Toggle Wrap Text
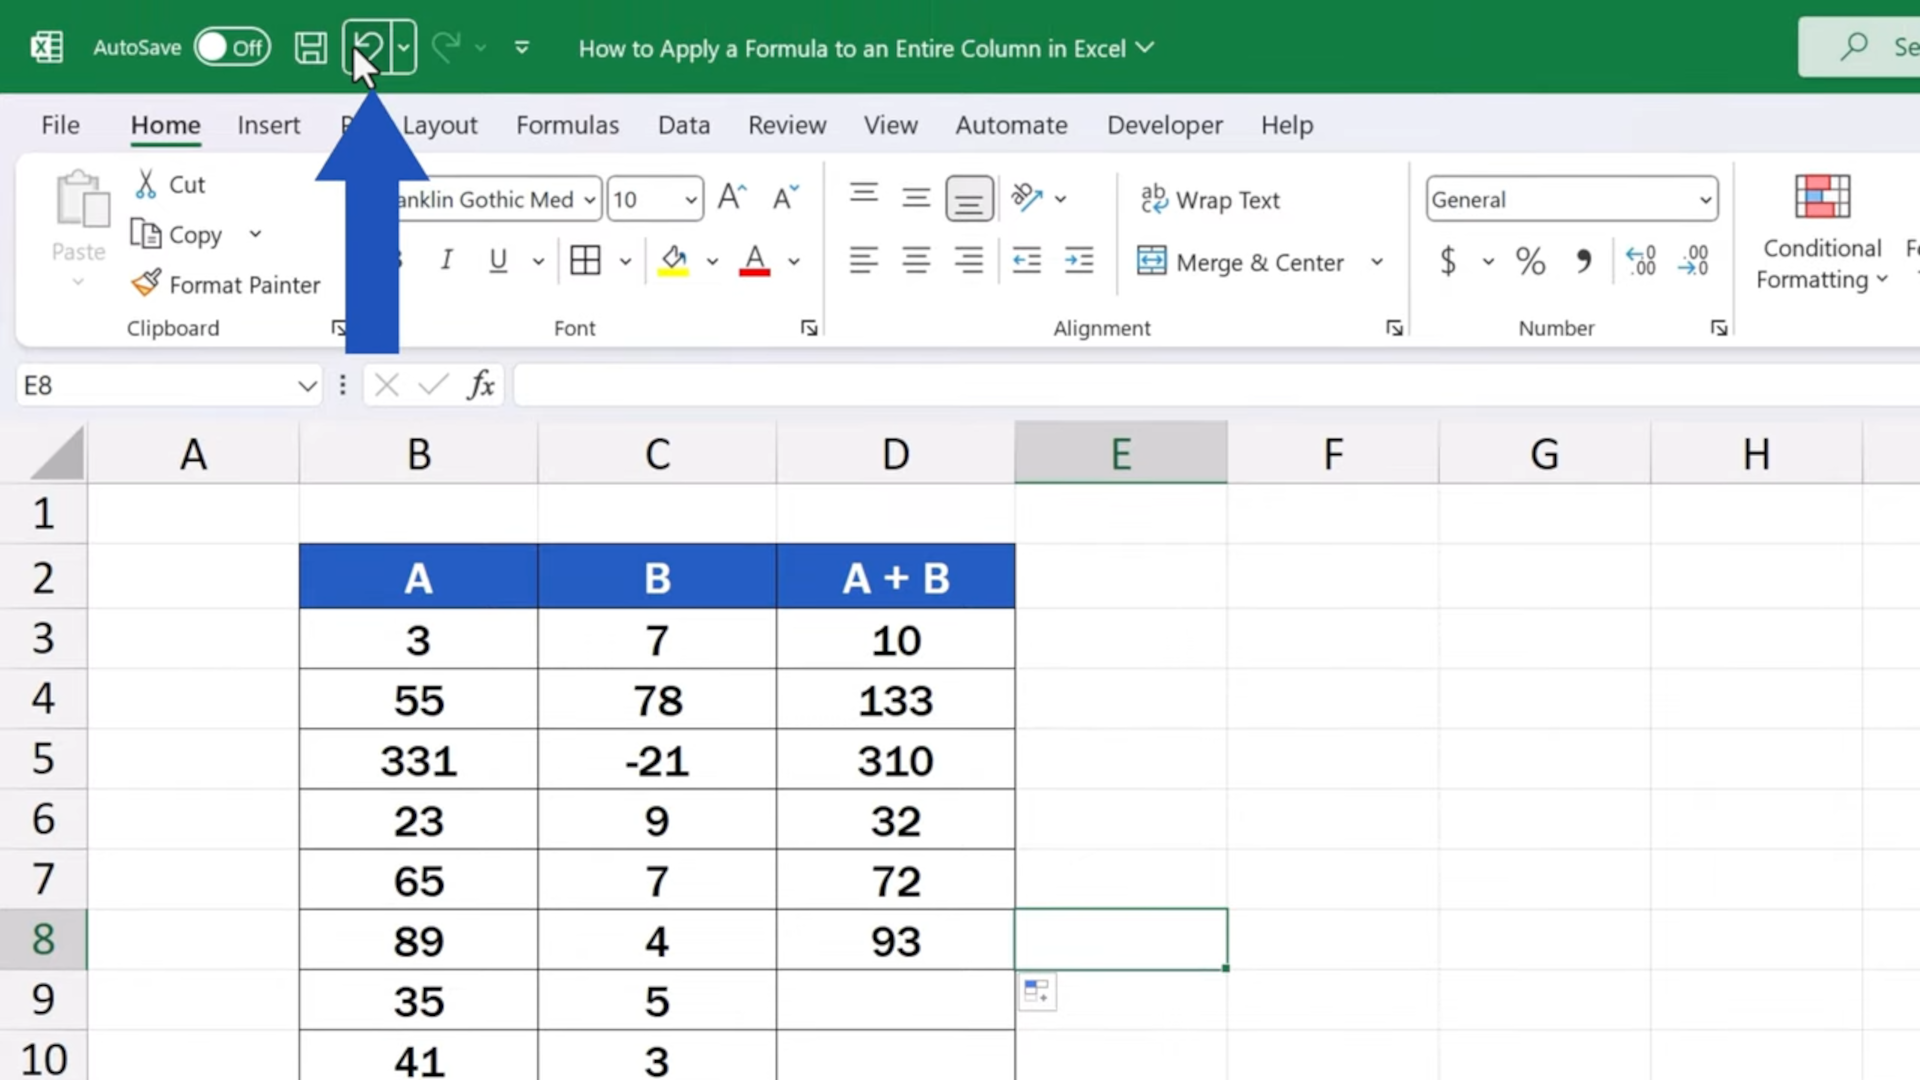 (1211, 200)
